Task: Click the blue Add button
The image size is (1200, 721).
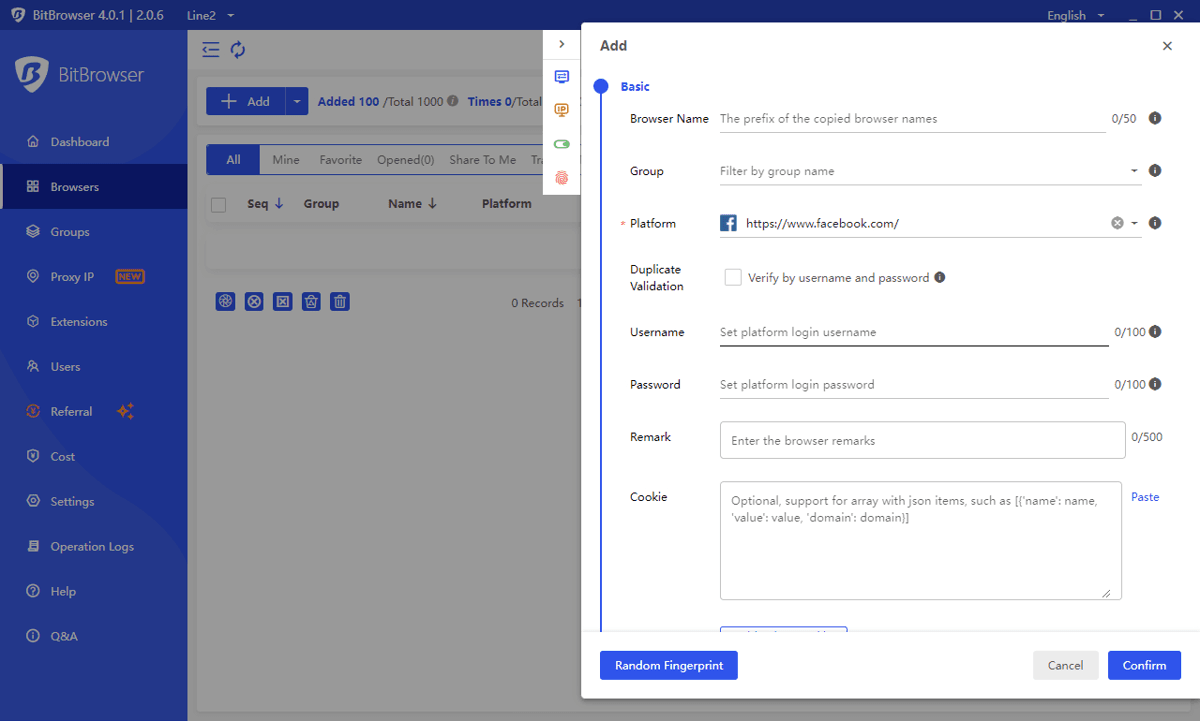Action: point(246,101)
